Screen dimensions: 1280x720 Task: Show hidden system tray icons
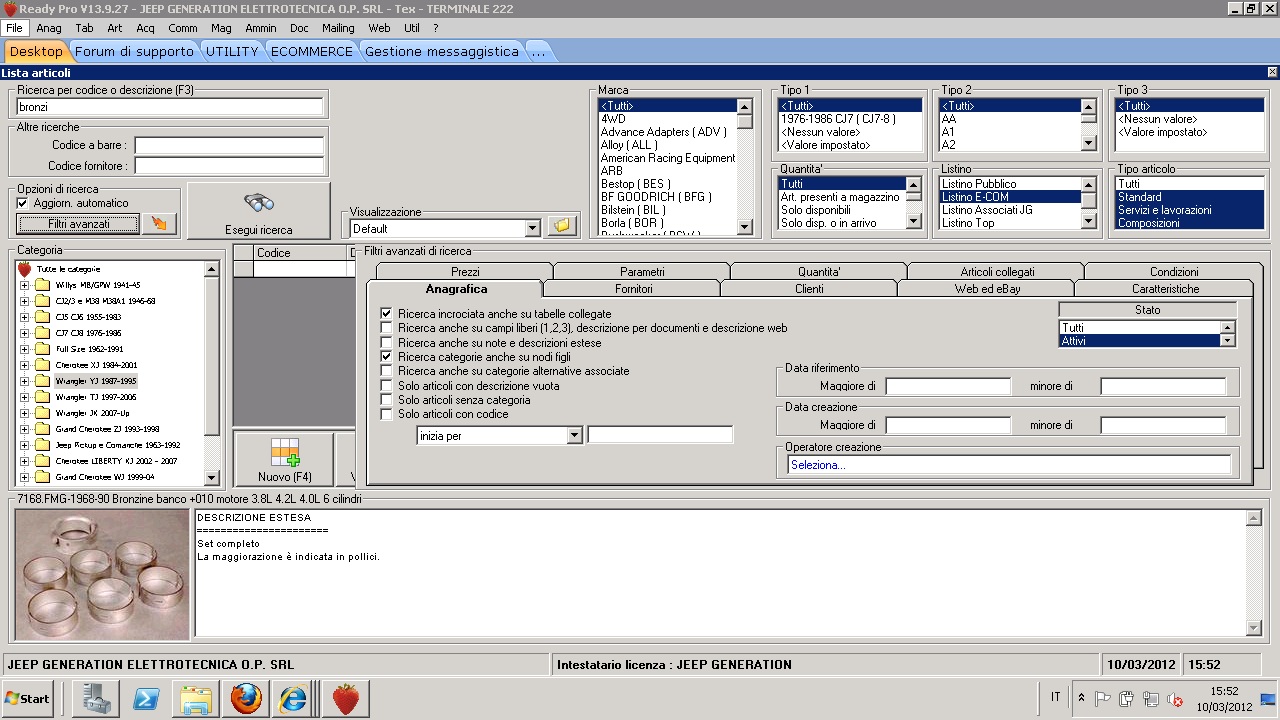(1080, 698)
